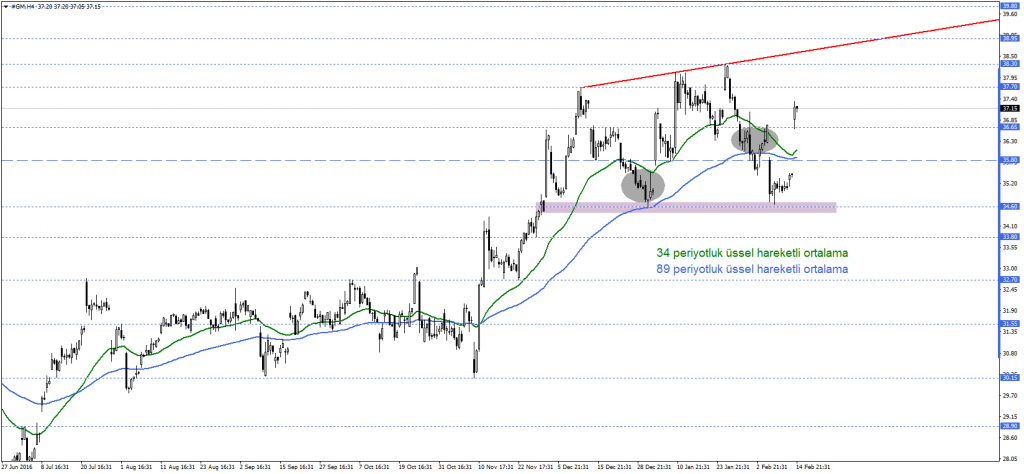Select the purple support zone rectangle
The image size is (1024, 474).
686,207
